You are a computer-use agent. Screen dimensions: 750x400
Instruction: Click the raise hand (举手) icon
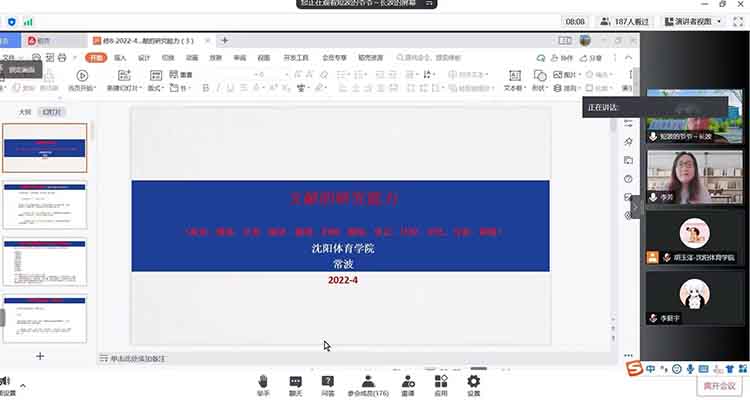262,384
